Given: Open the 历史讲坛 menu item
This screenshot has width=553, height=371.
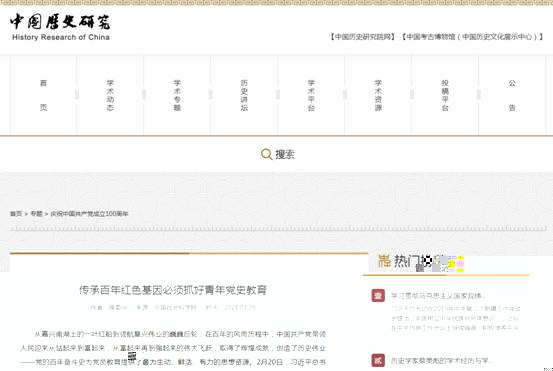Looking at the screenshot, I should (x=244, y=95).
